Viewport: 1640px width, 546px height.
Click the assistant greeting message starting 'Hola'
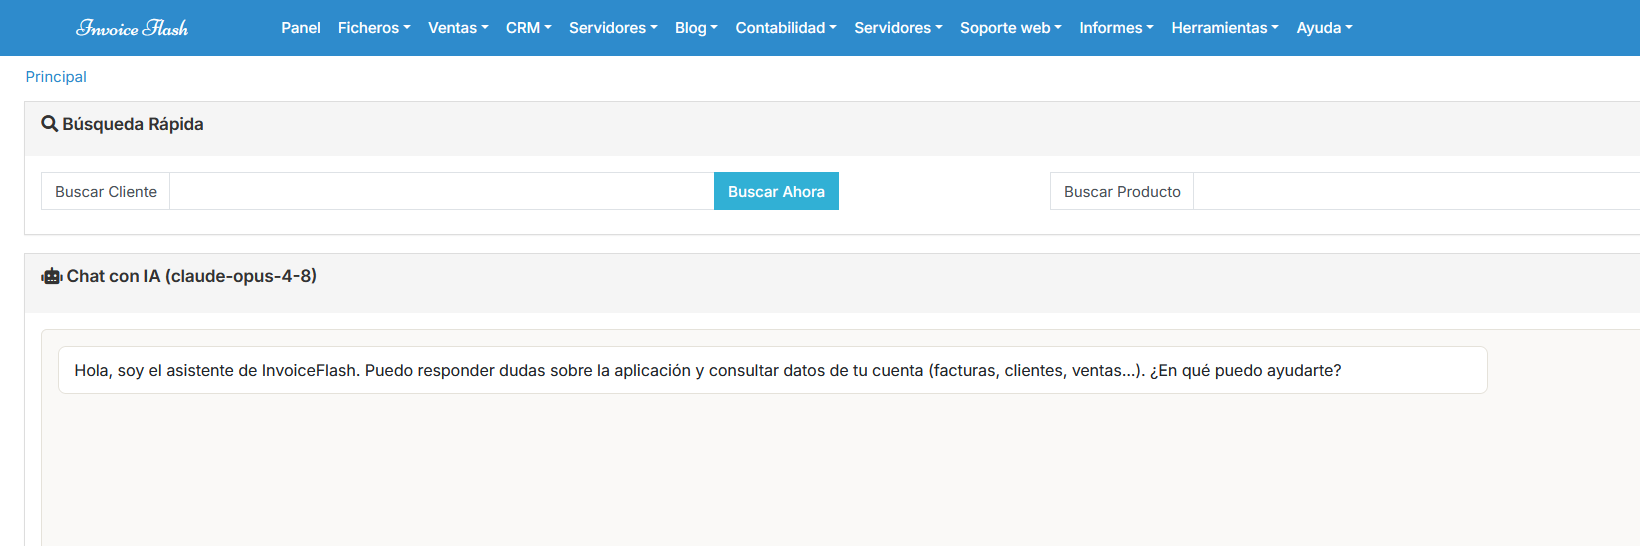tap(773, 370)
